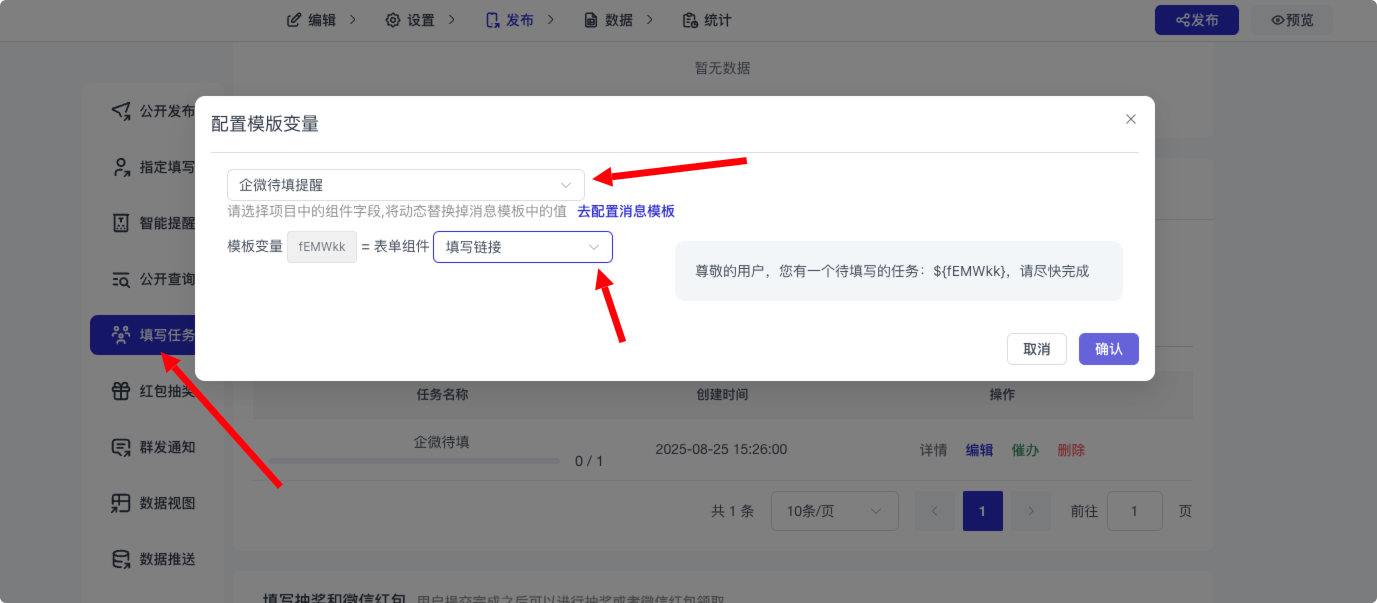Screen dimensions: 1377x603
Task: Click 编辑 for the 企微待填 task
Action: 979,450
